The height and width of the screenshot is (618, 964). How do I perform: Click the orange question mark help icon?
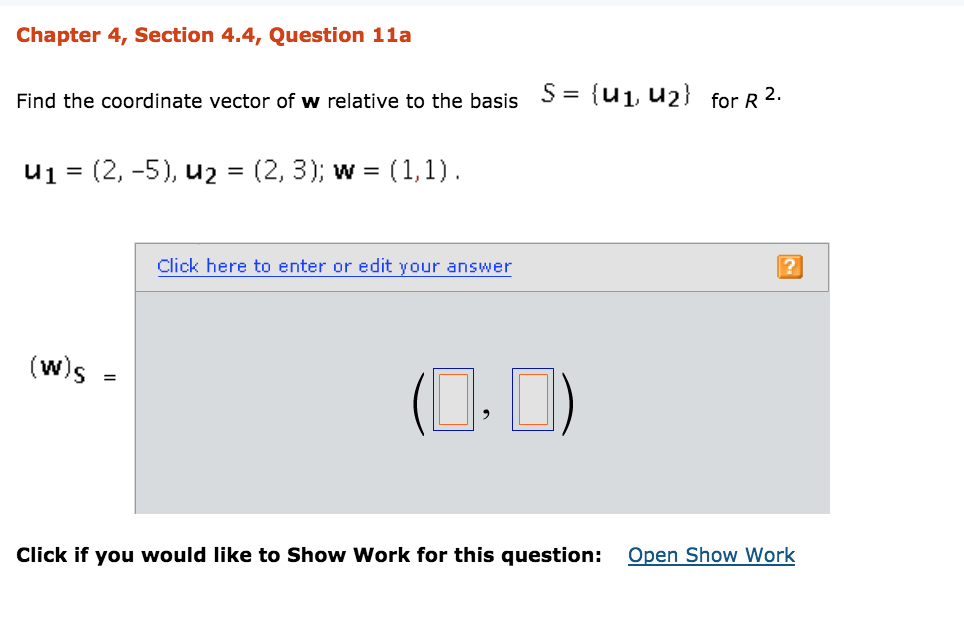[x=789, y=267]
